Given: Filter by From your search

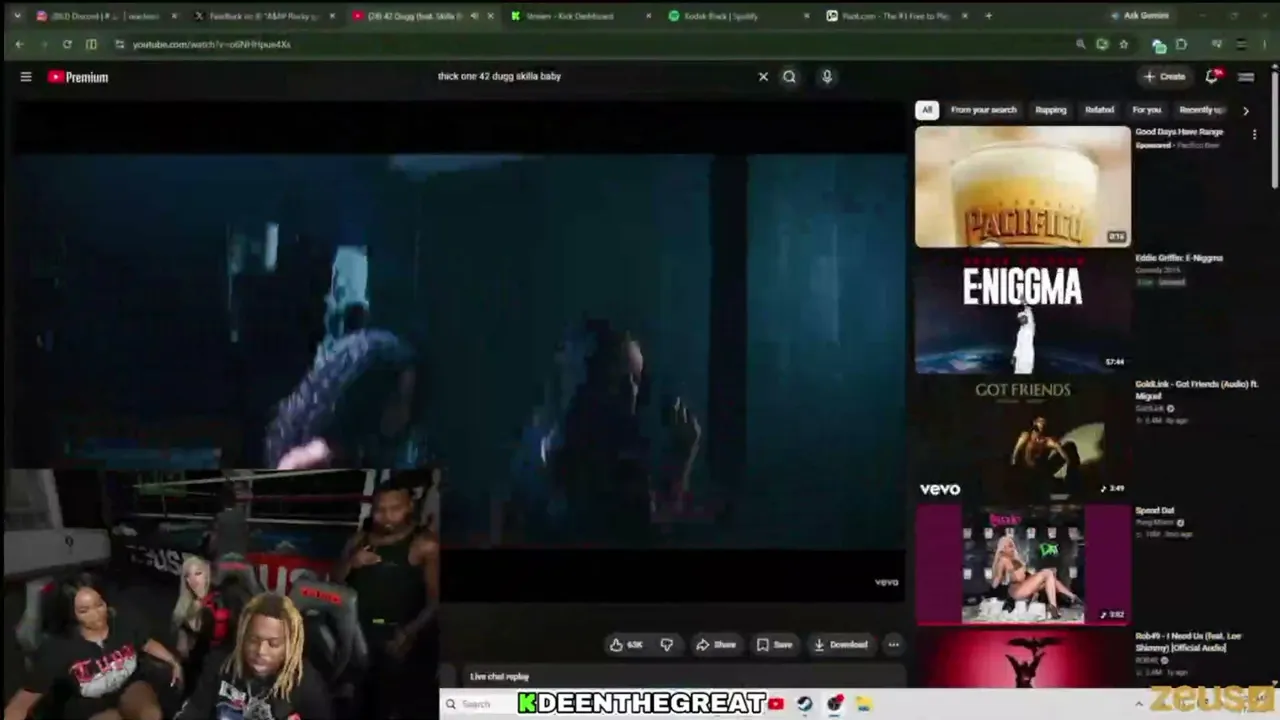Looking at the screenshot, I should (983, 110).
